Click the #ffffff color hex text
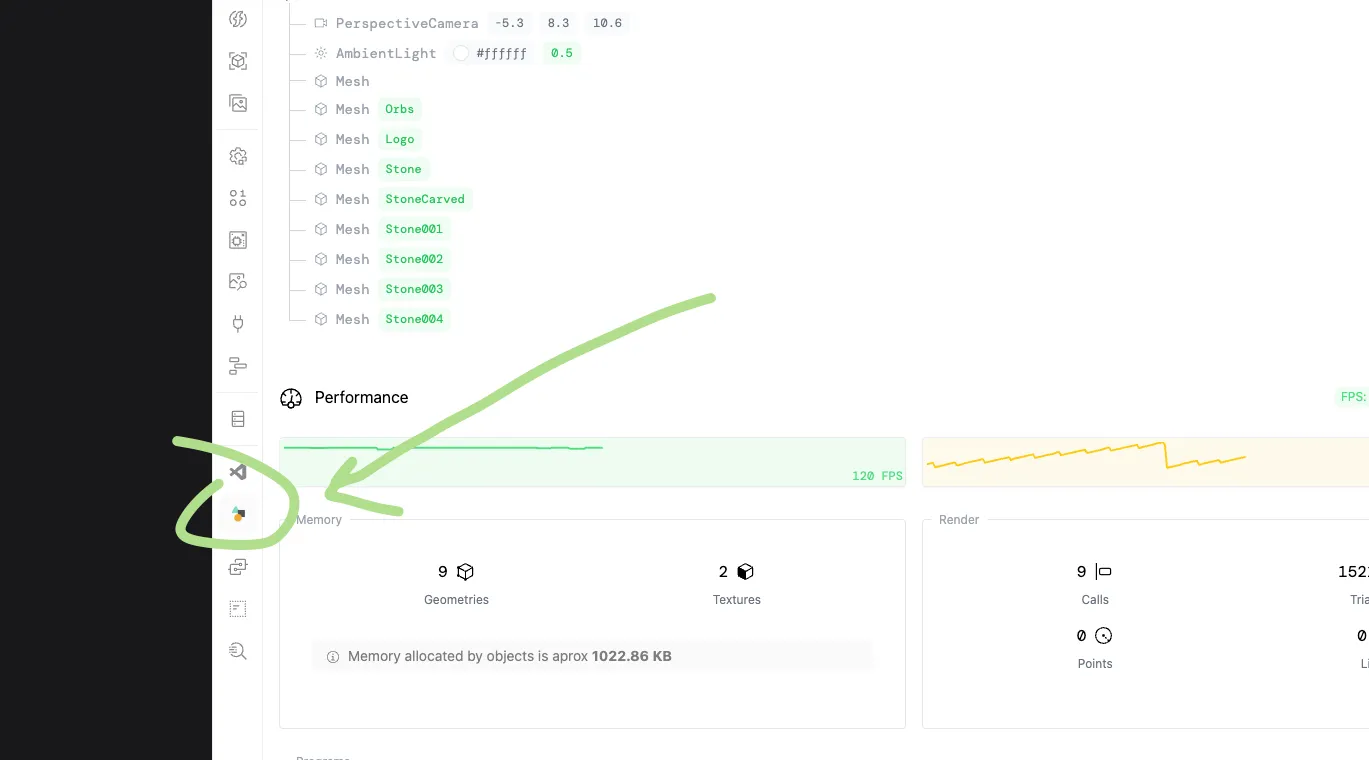 pyautogui.click(x=502, y=54)
